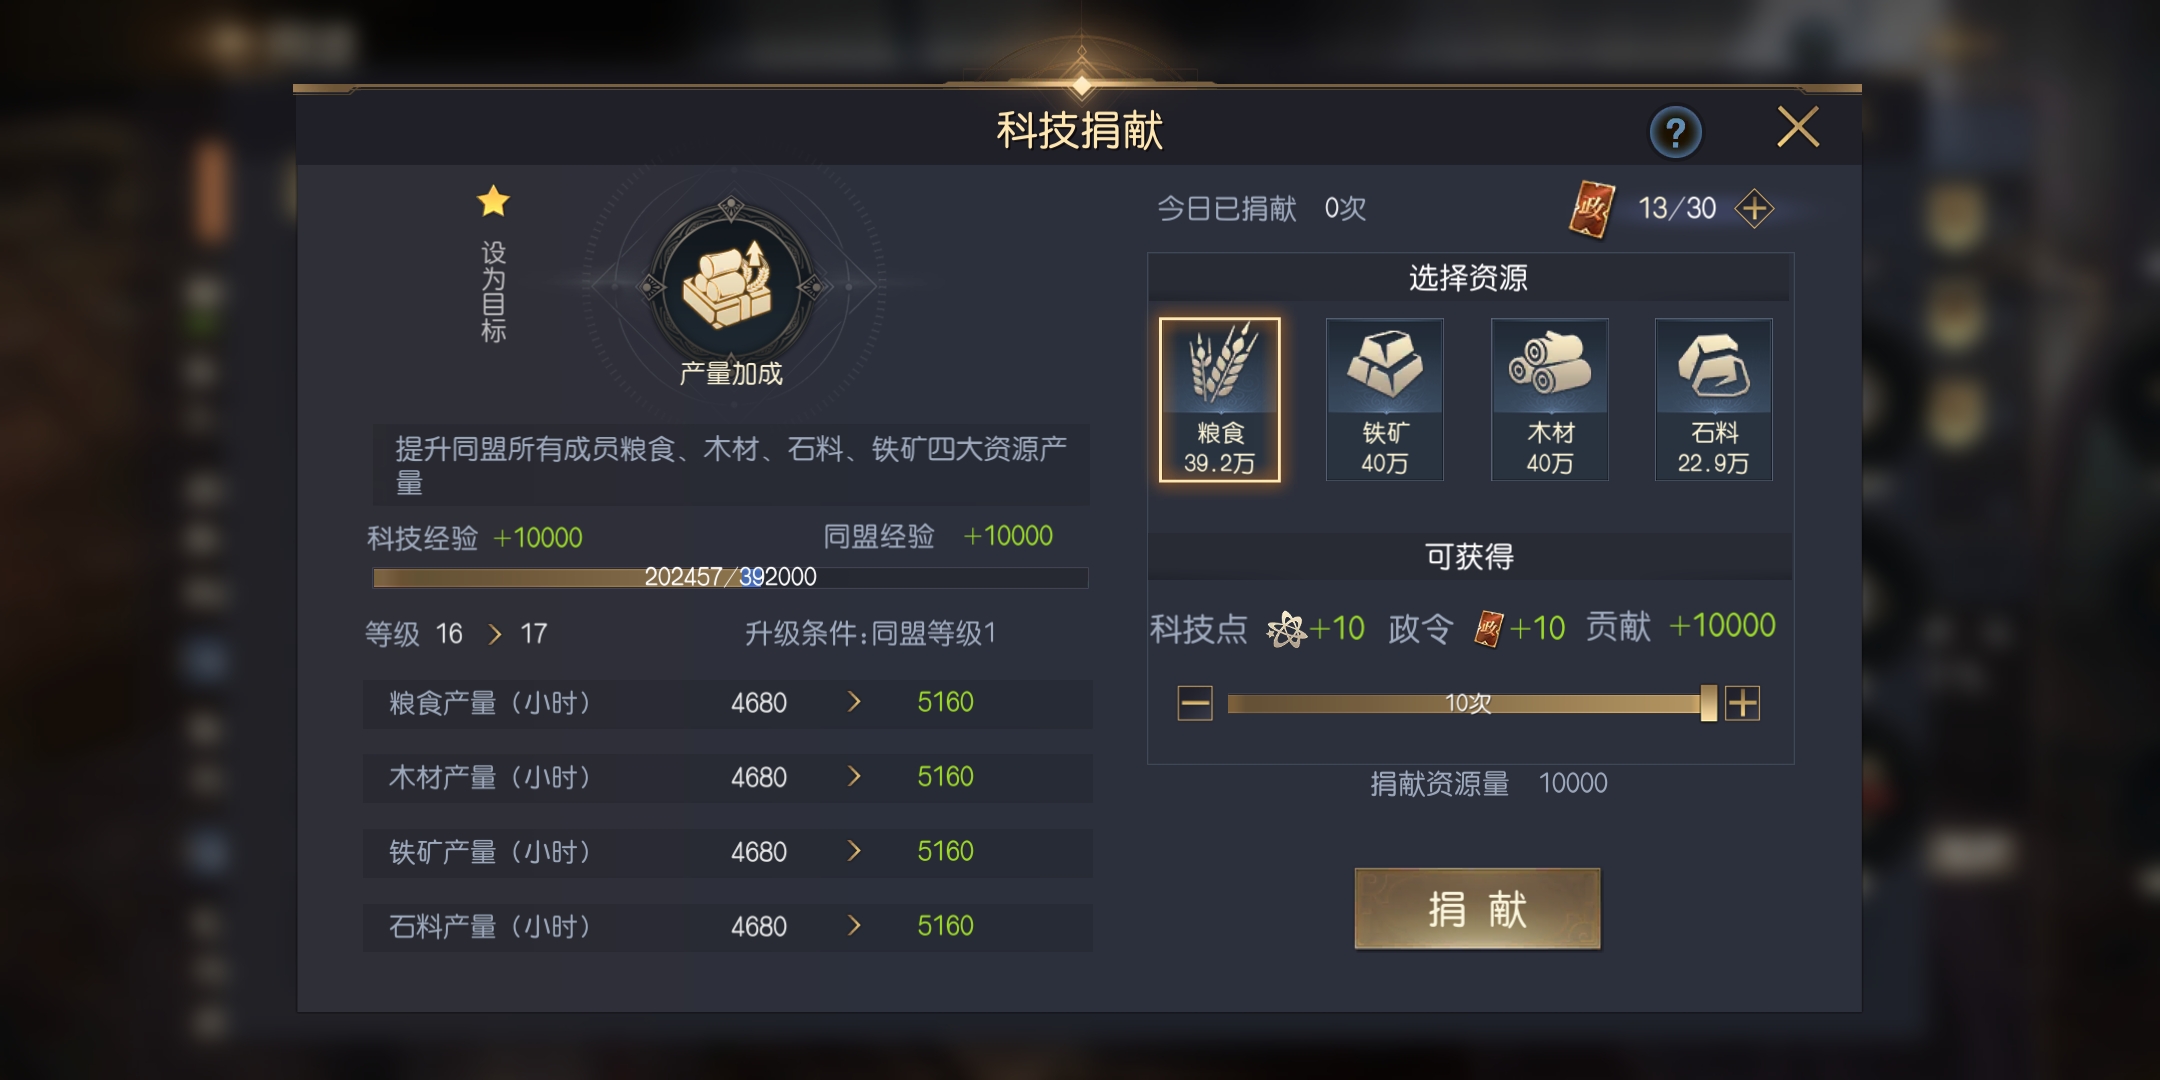Increase donation count with the plus button

tap(1742, 703)
